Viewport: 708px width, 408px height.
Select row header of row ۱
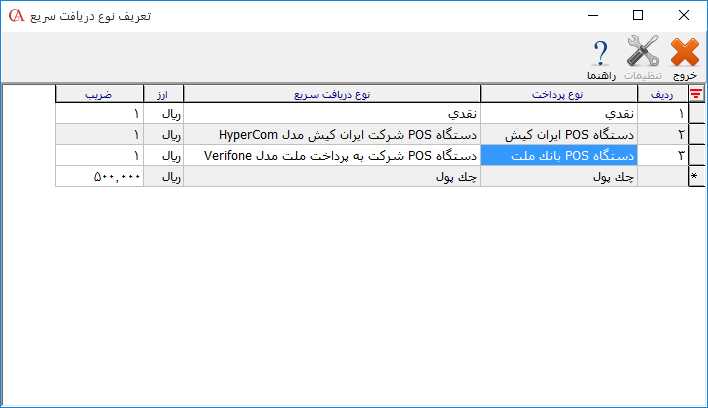click(x=696, y=114)
